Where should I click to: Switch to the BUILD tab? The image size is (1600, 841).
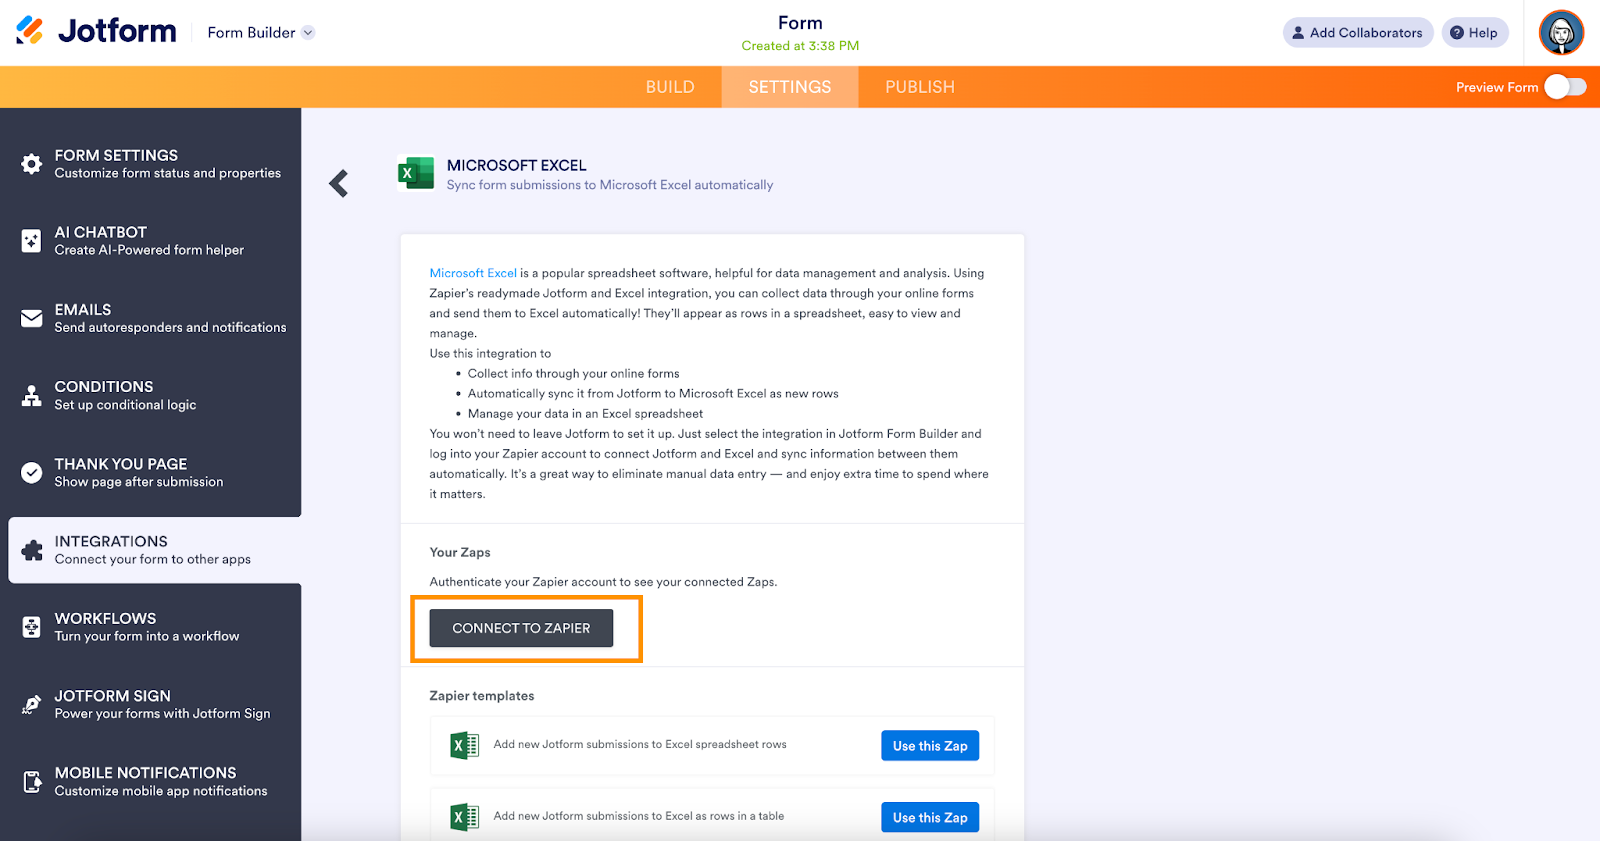click(670, 87)
